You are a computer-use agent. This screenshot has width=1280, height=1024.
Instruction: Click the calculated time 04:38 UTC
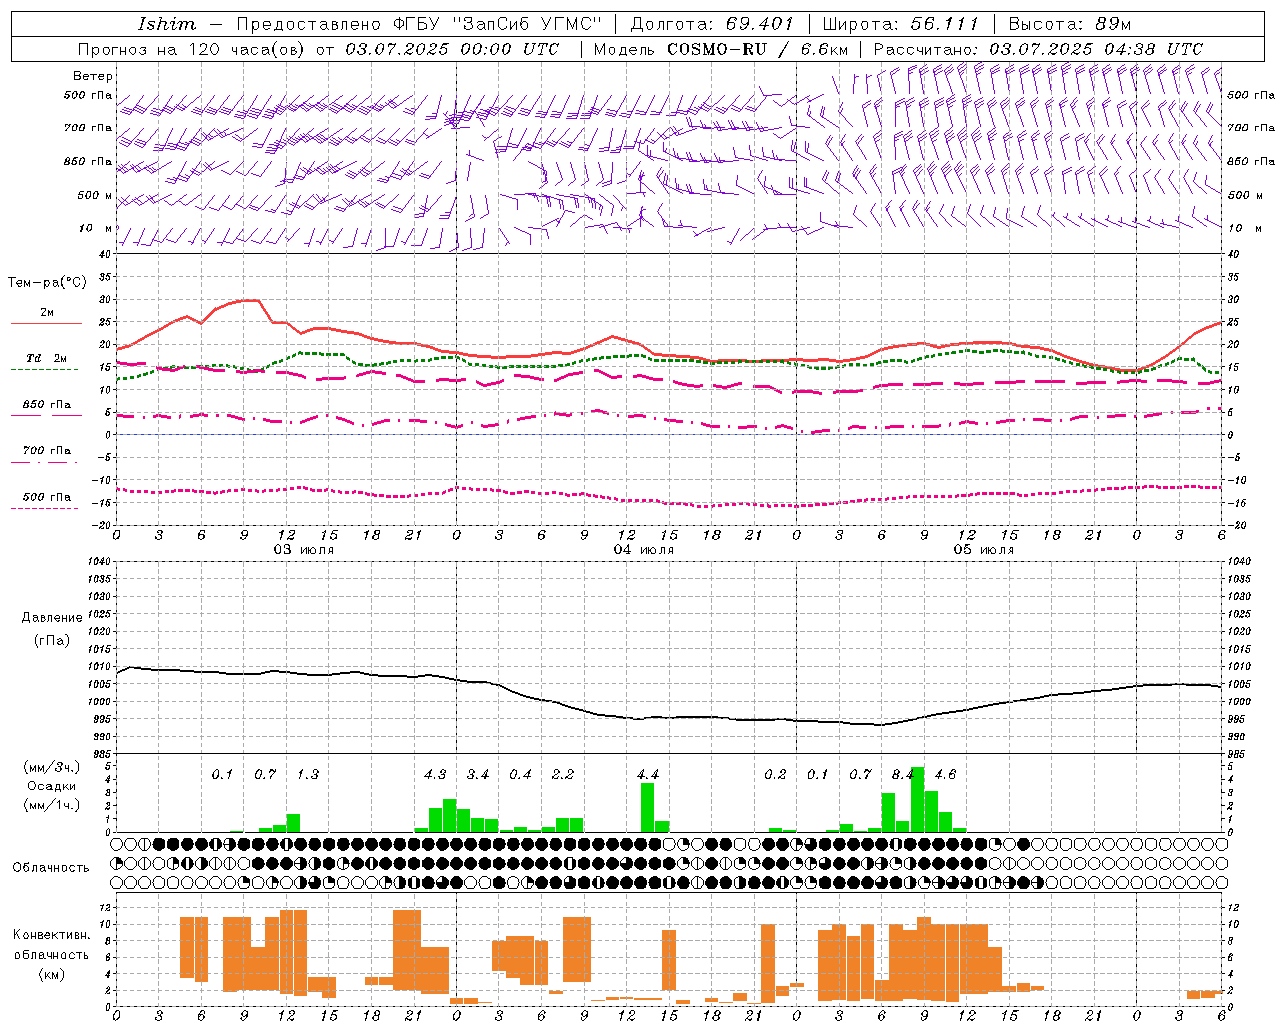click(x=1153, y=49)
